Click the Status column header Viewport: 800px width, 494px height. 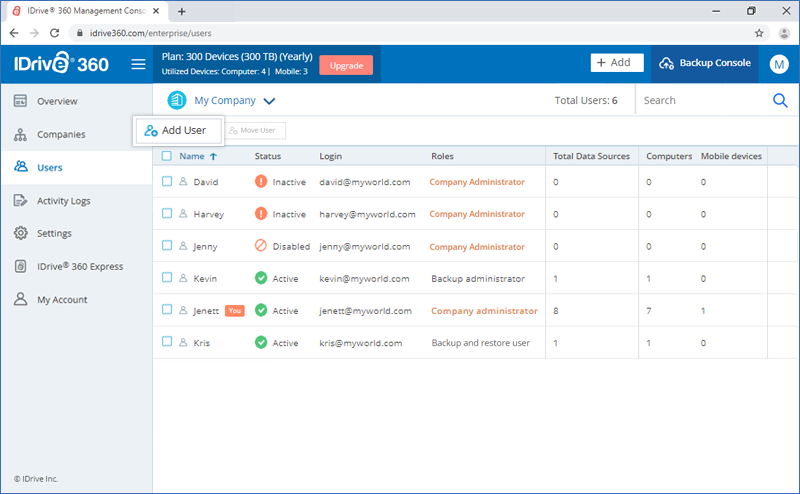click(268, 156)
